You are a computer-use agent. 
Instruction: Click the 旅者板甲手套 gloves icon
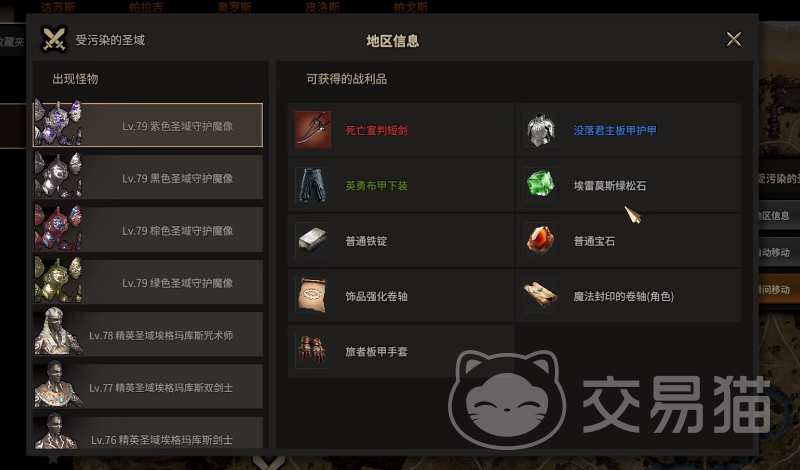[x=313, y=351]
